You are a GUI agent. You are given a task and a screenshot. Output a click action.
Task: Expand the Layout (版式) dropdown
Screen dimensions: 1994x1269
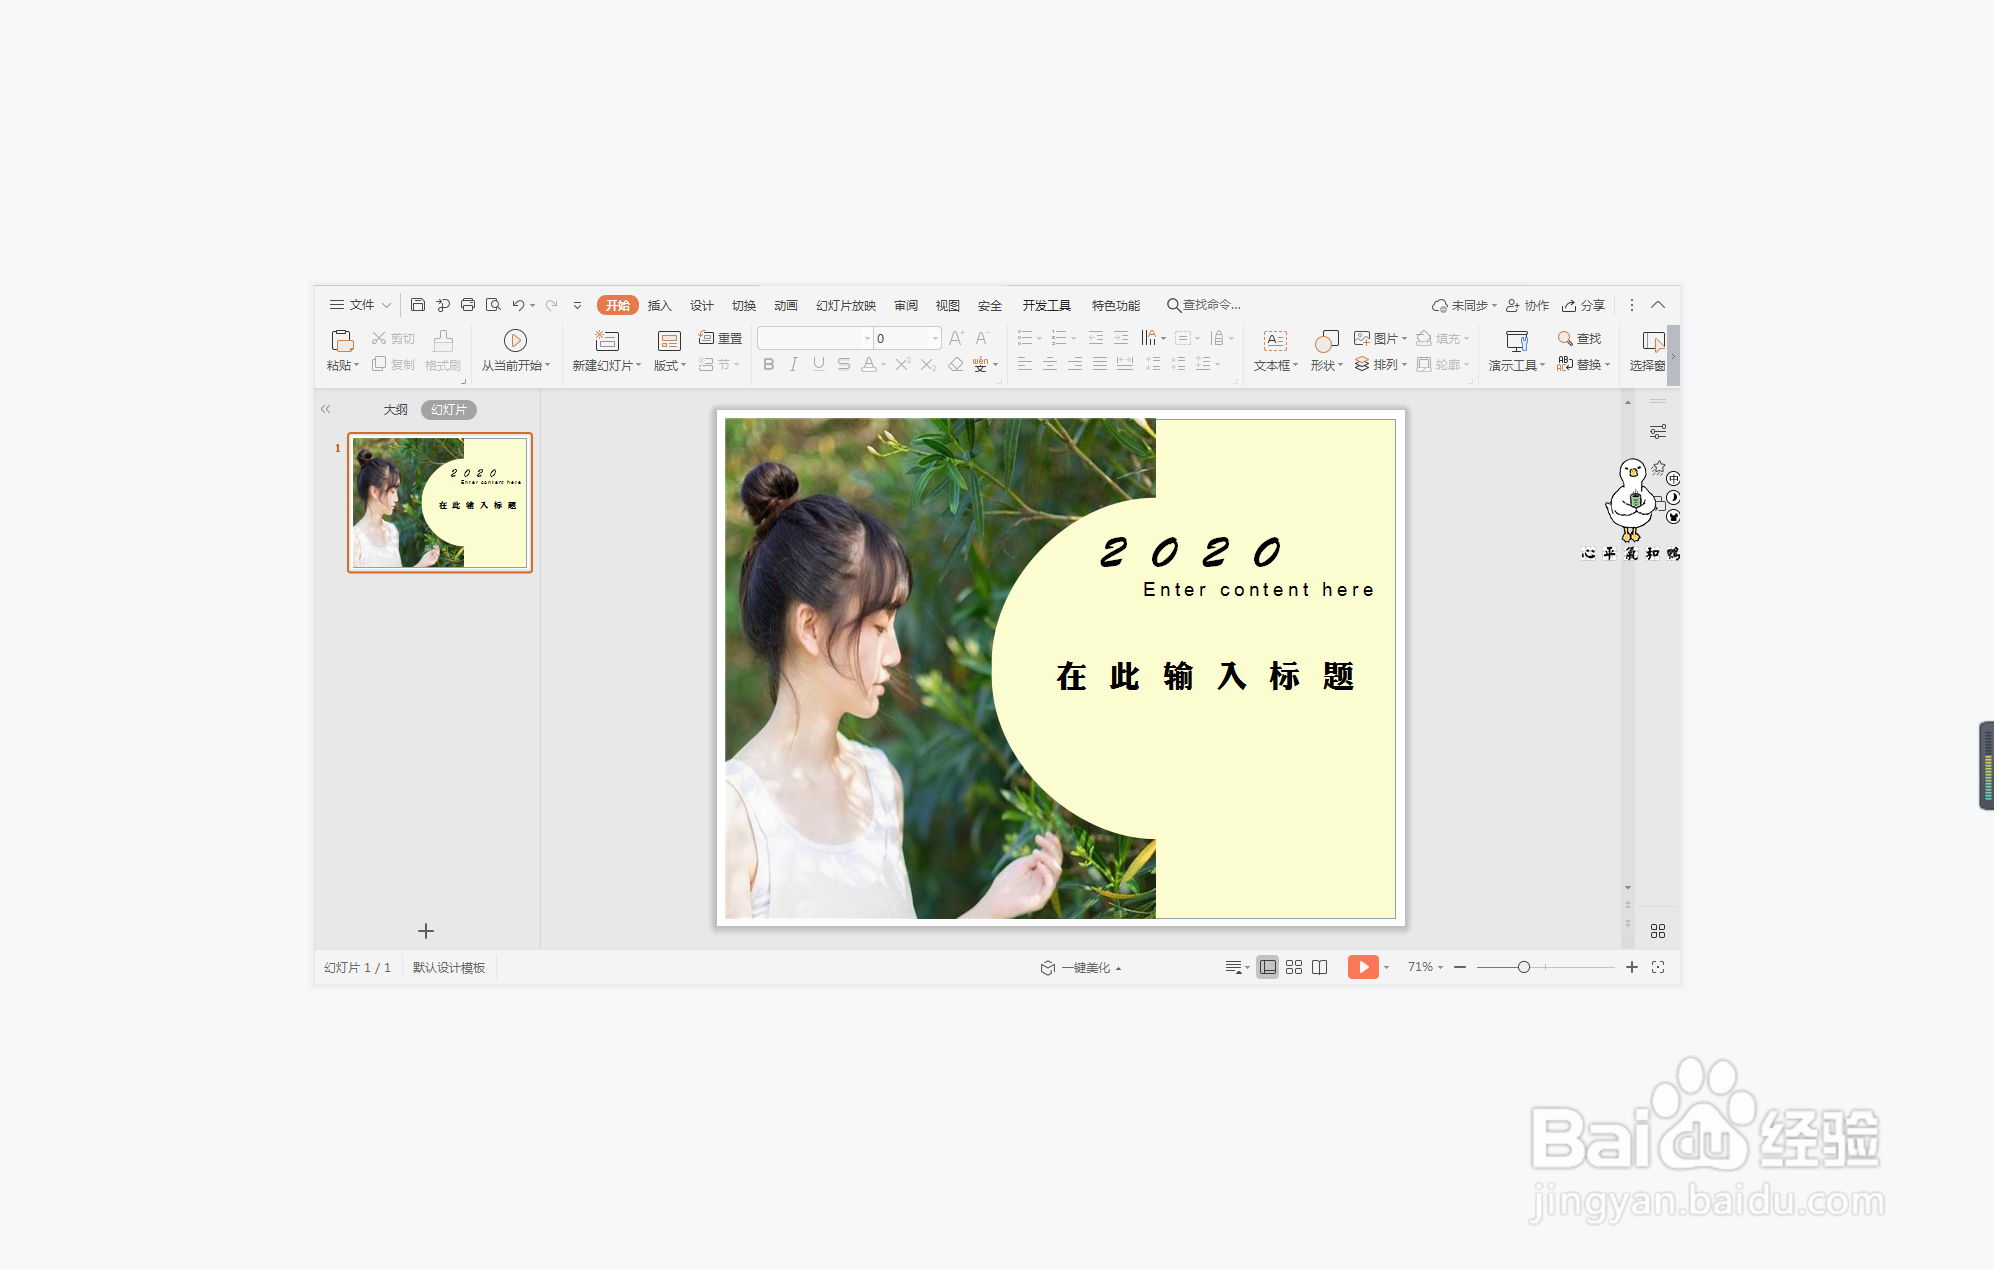tap(670, 365)
